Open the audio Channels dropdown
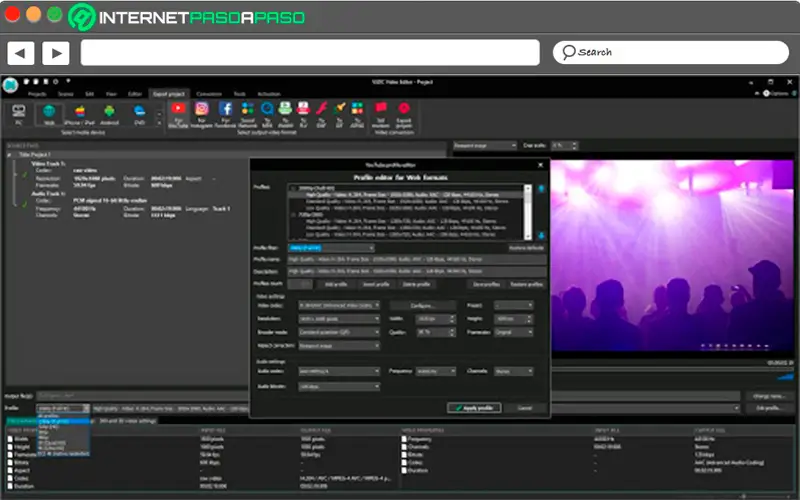800x500 pixels. 513,371
